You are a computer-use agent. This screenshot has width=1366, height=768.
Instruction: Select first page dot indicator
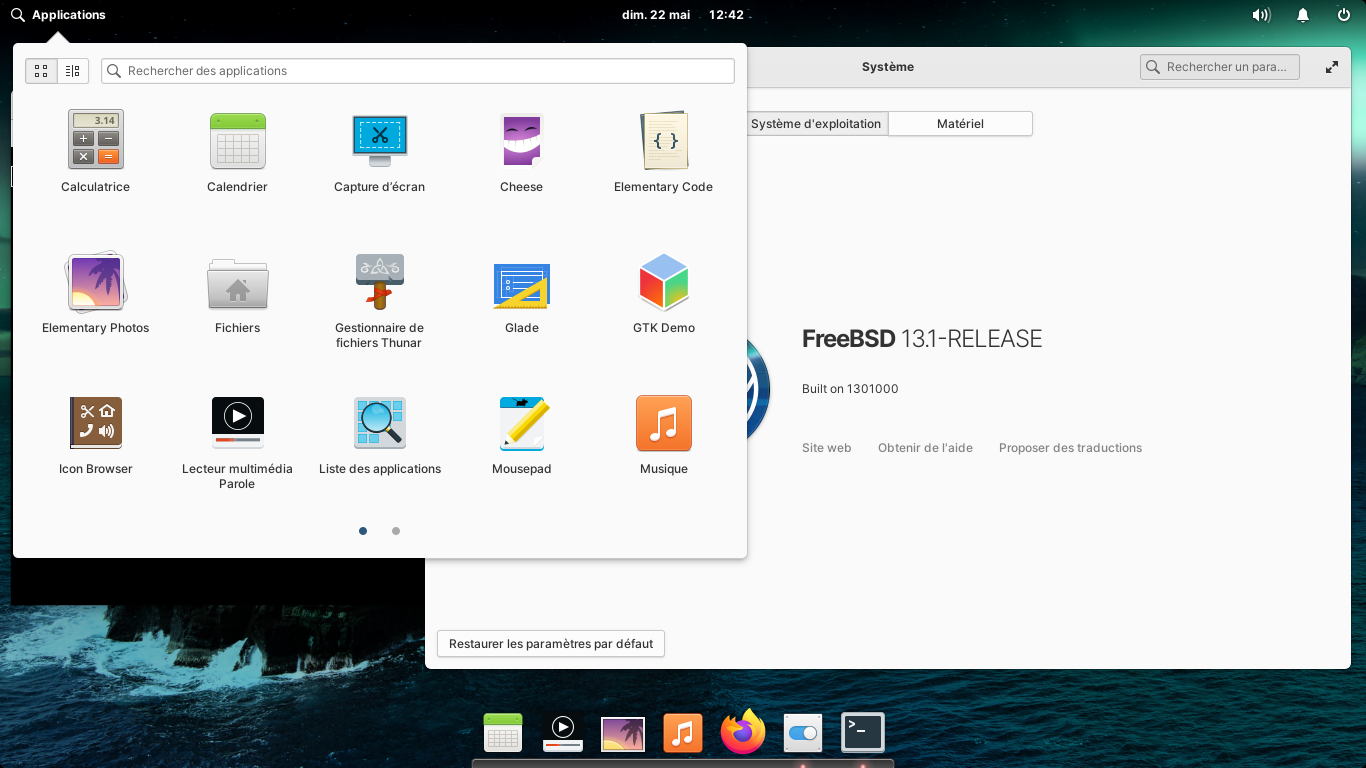coord(363,531)
